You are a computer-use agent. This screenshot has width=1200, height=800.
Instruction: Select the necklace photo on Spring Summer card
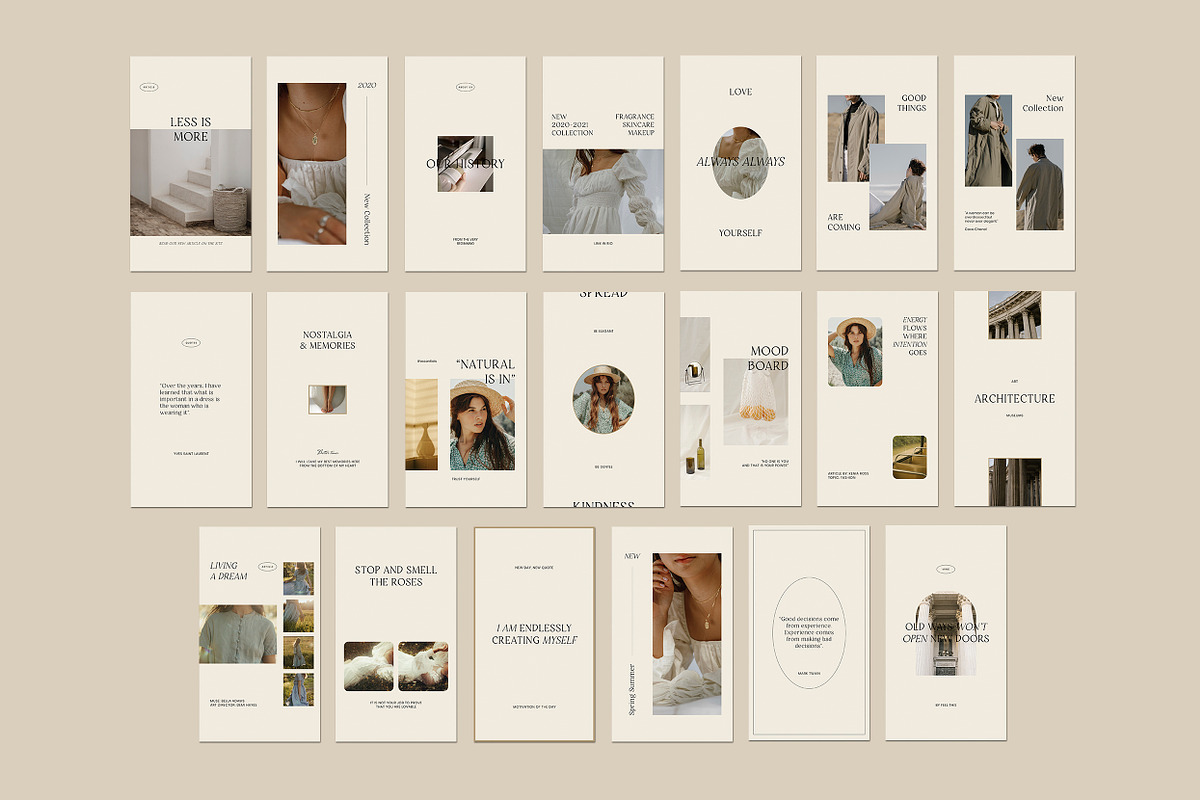coord(687,634)
